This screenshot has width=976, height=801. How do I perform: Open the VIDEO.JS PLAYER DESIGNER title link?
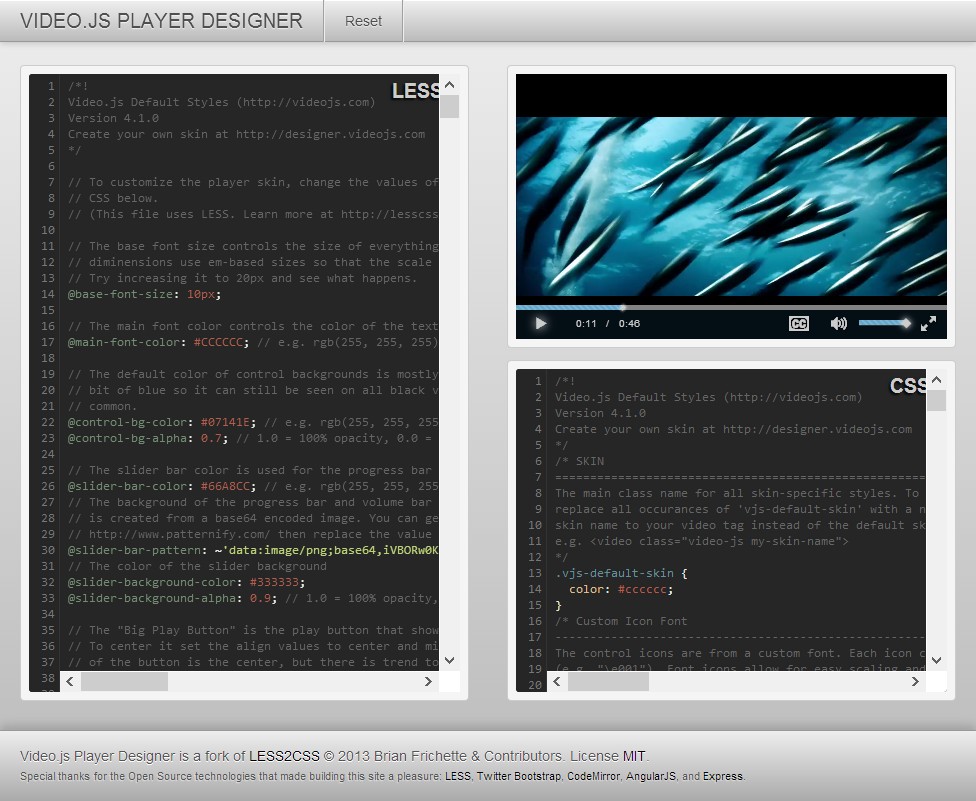coord(161,21)
